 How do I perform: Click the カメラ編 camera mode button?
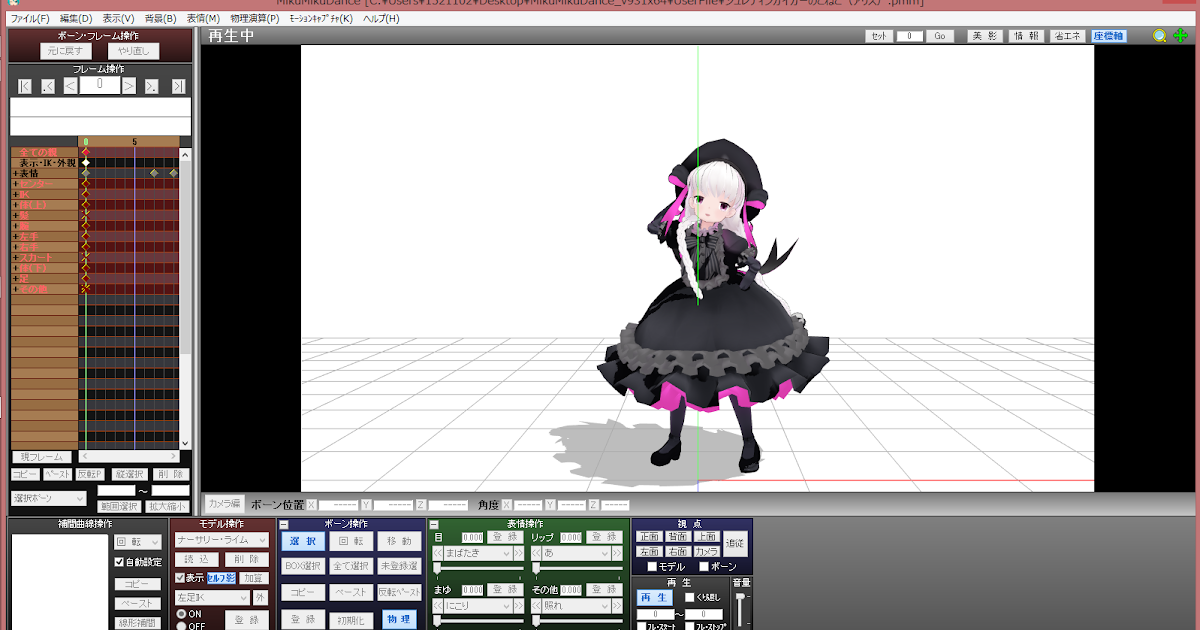(x=224, y=505)
